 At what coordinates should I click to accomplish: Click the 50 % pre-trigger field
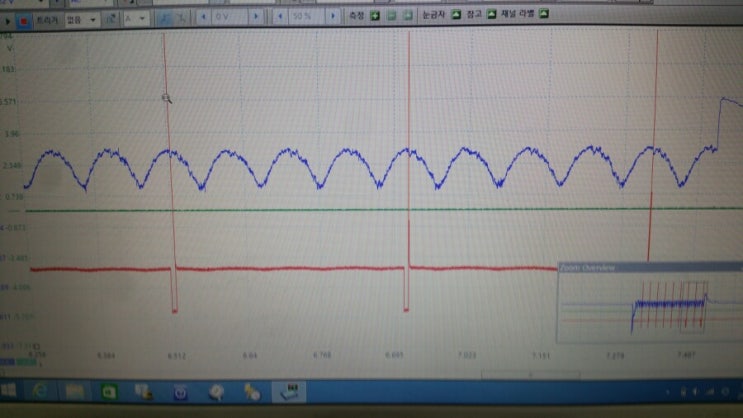click(x=307, y=17)
